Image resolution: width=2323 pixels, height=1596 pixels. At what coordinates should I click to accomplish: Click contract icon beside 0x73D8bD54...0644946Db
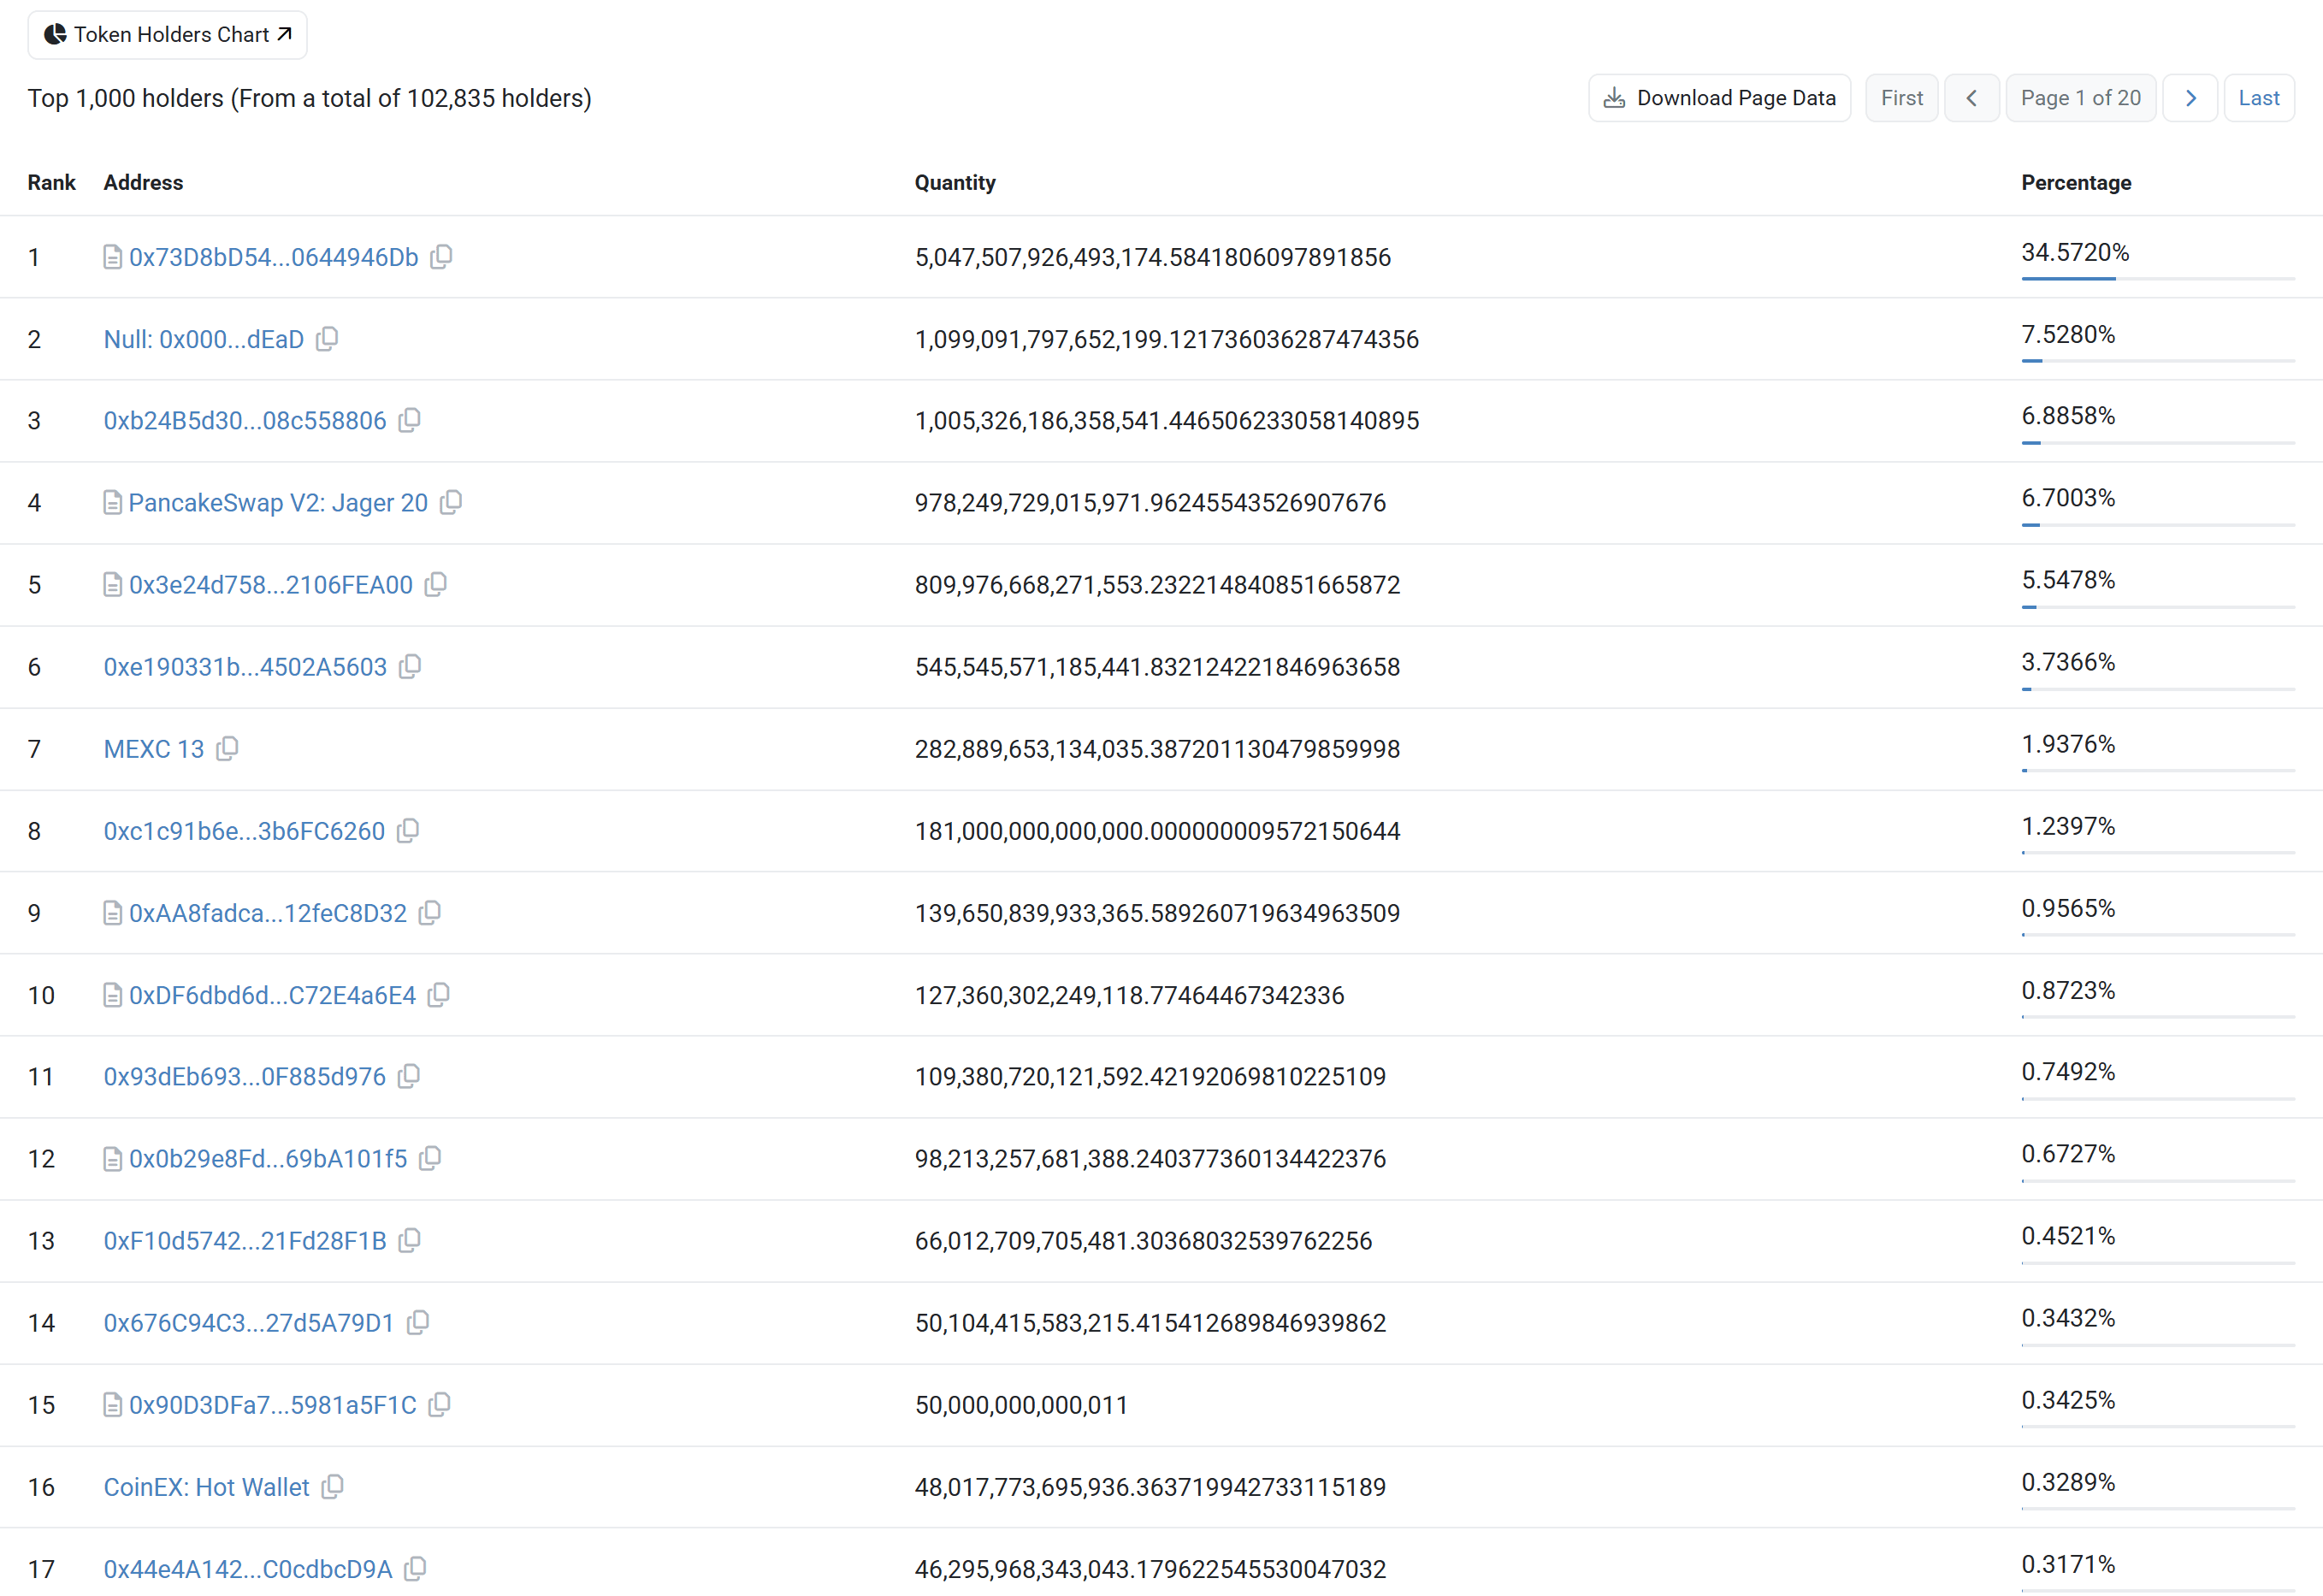pos(113,257)
